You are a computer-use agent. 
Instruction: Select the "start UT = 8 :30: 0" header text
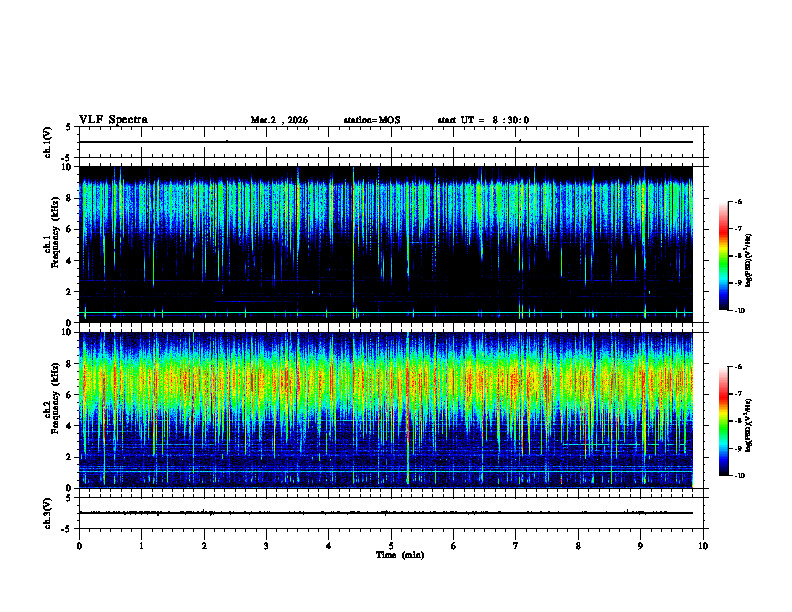(x=483, y=120)
